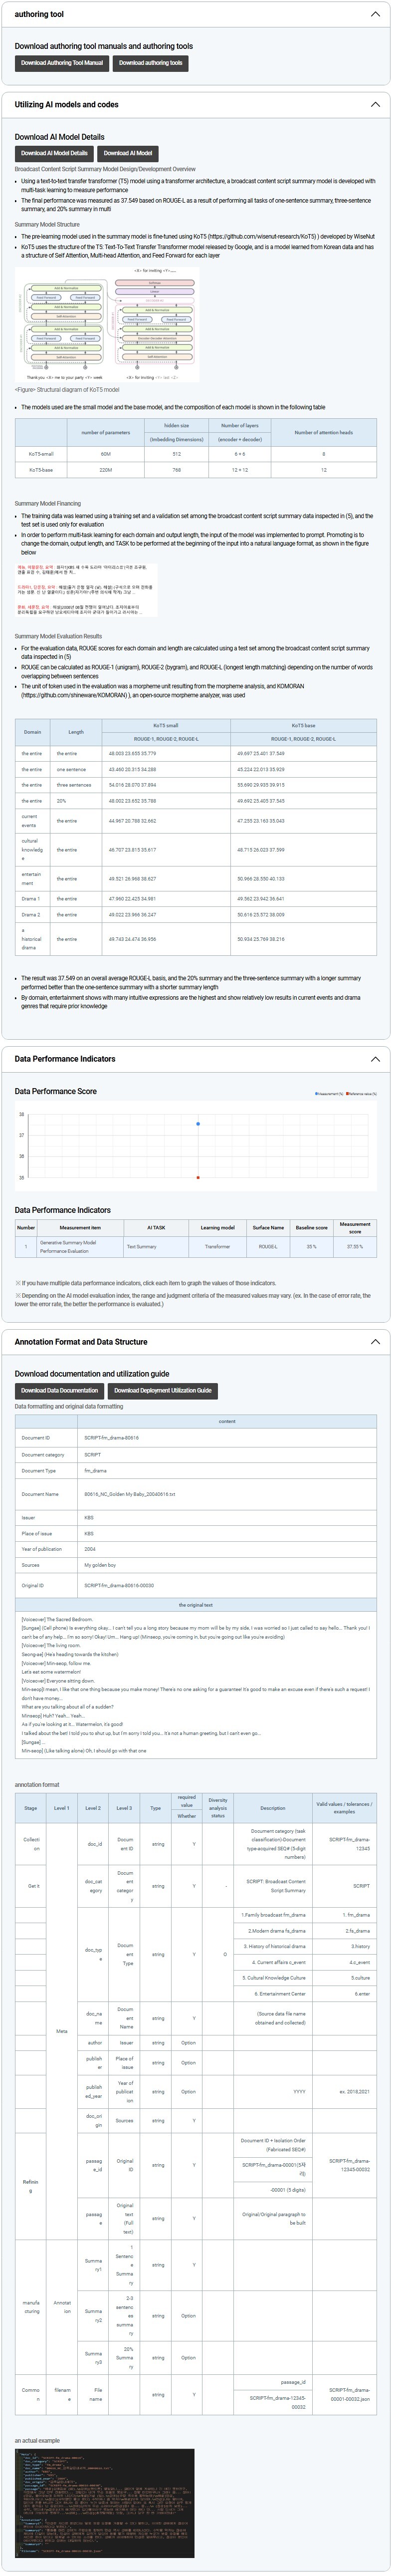Click the Measurement score column header
396x2576 pixels.
(354, 1227)
